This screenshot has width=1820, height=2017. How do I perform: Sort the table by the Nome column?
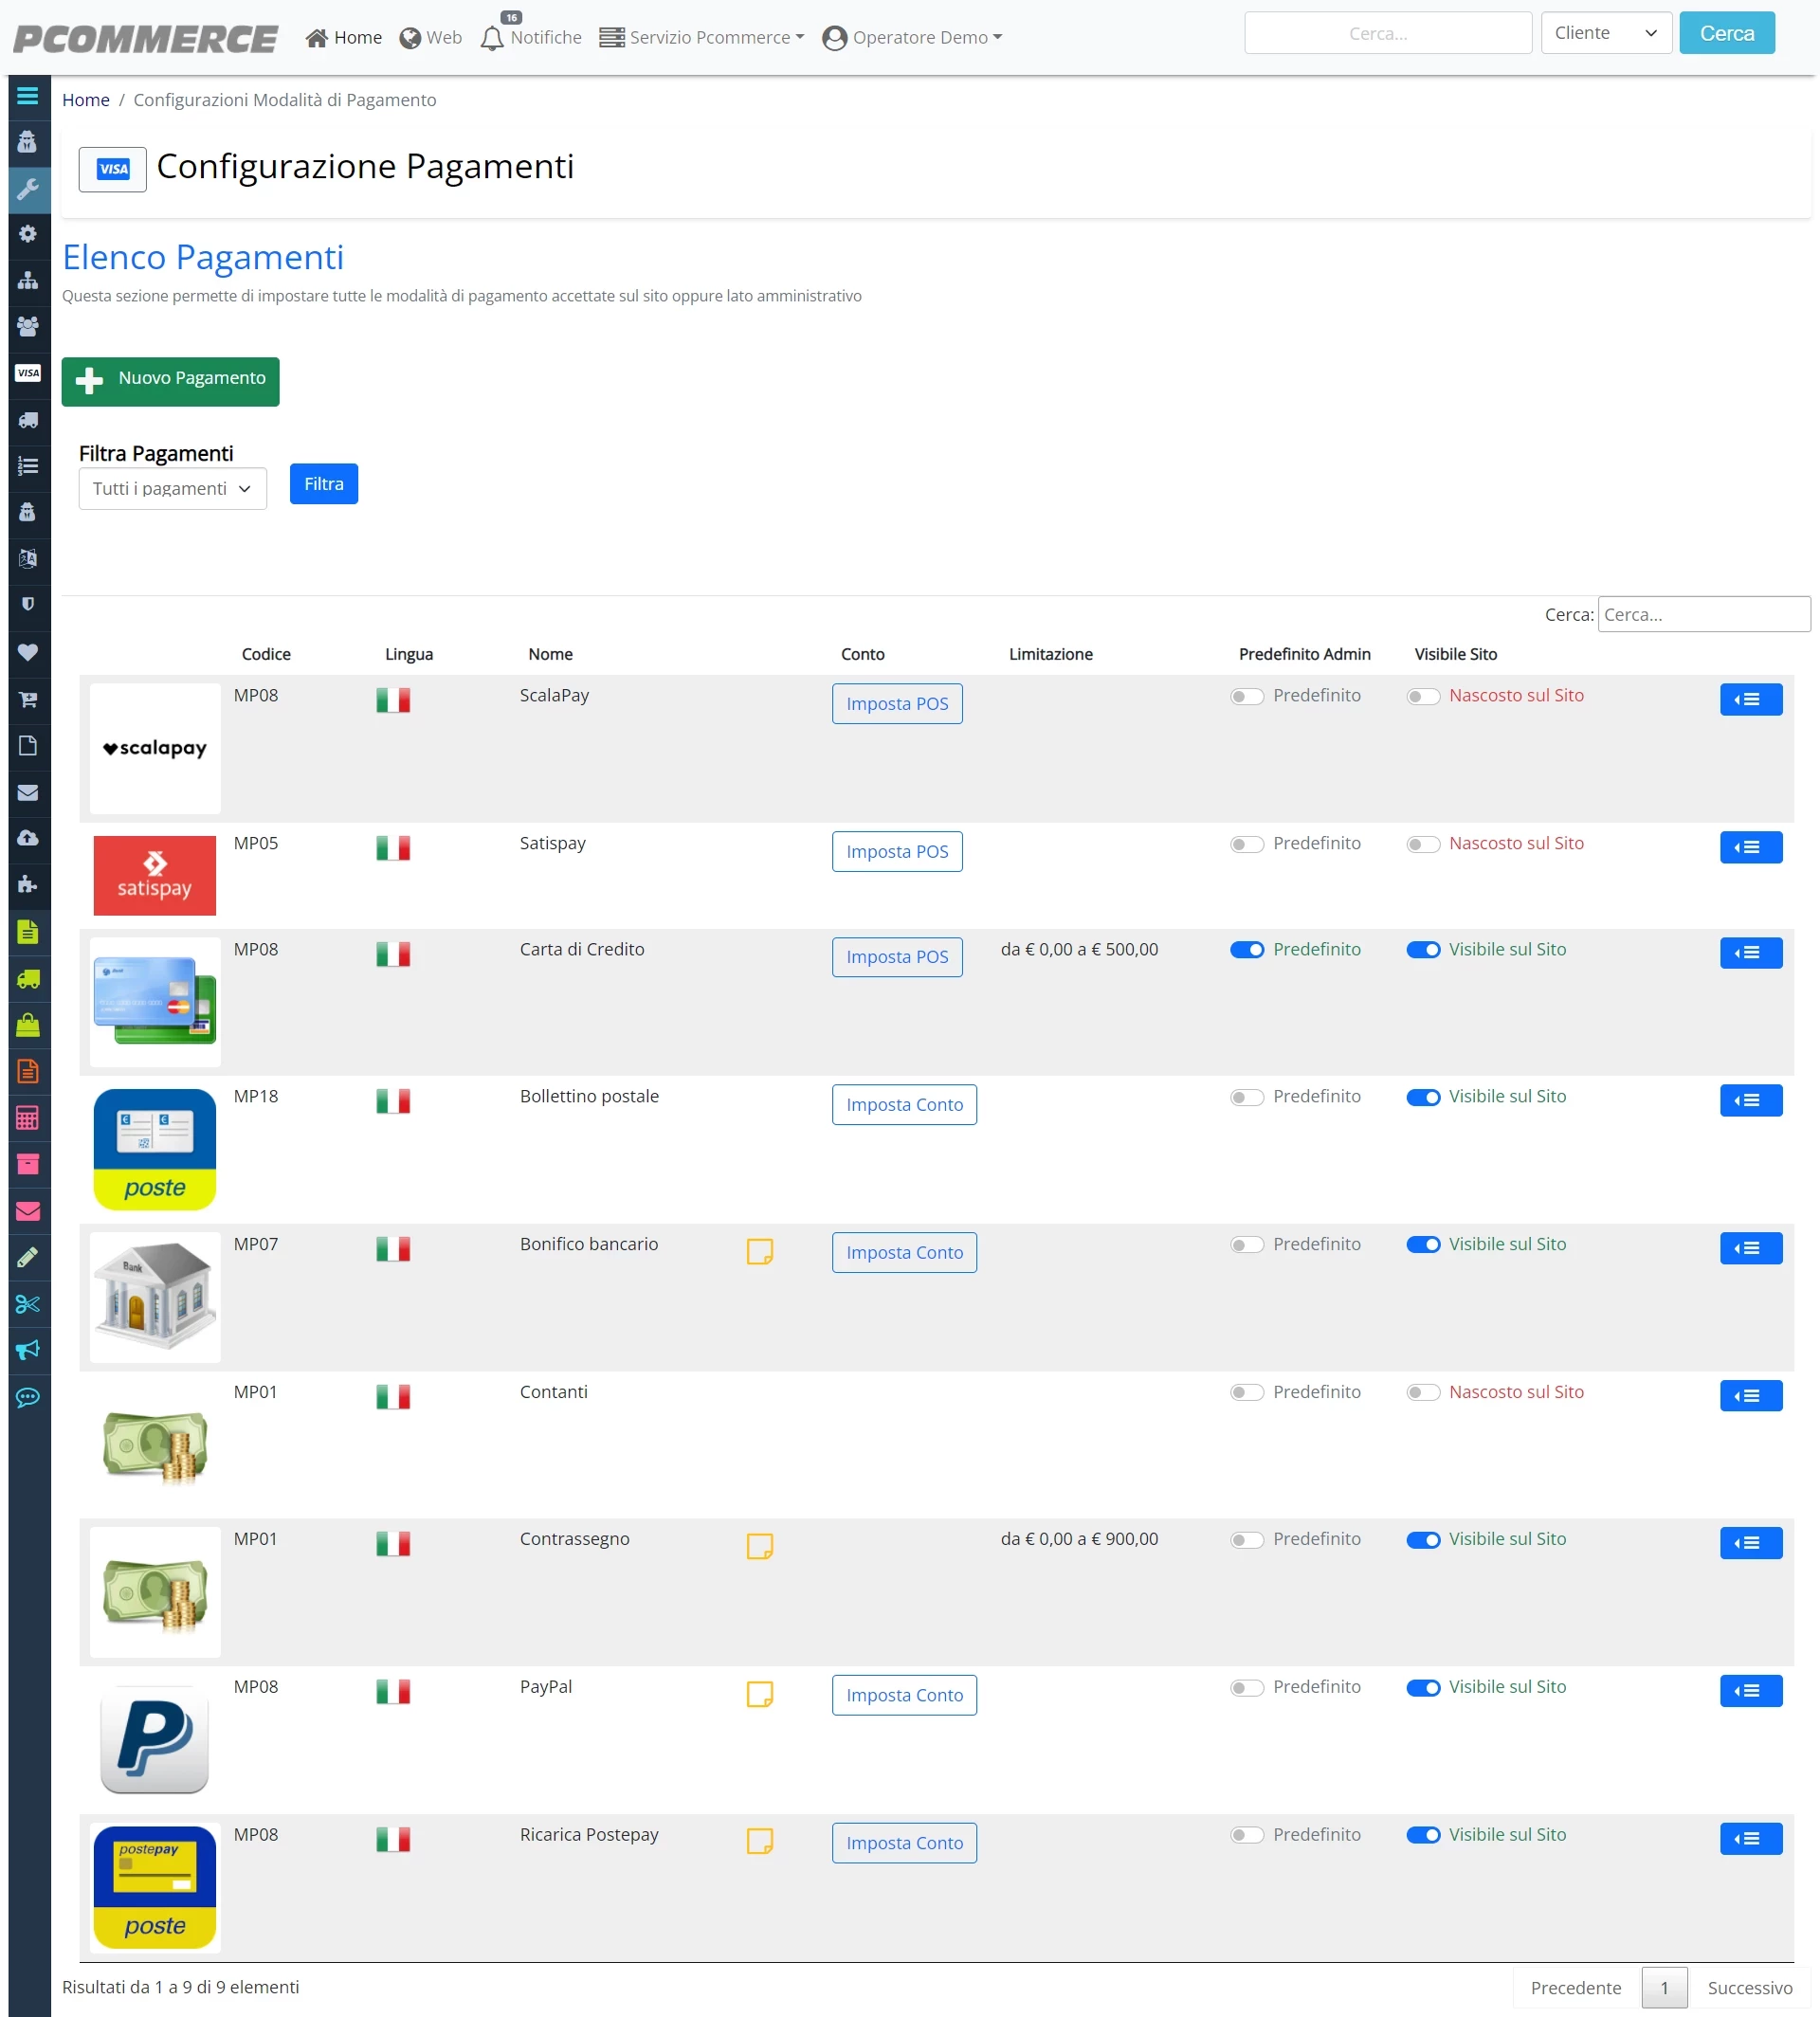tap(551, 654)
